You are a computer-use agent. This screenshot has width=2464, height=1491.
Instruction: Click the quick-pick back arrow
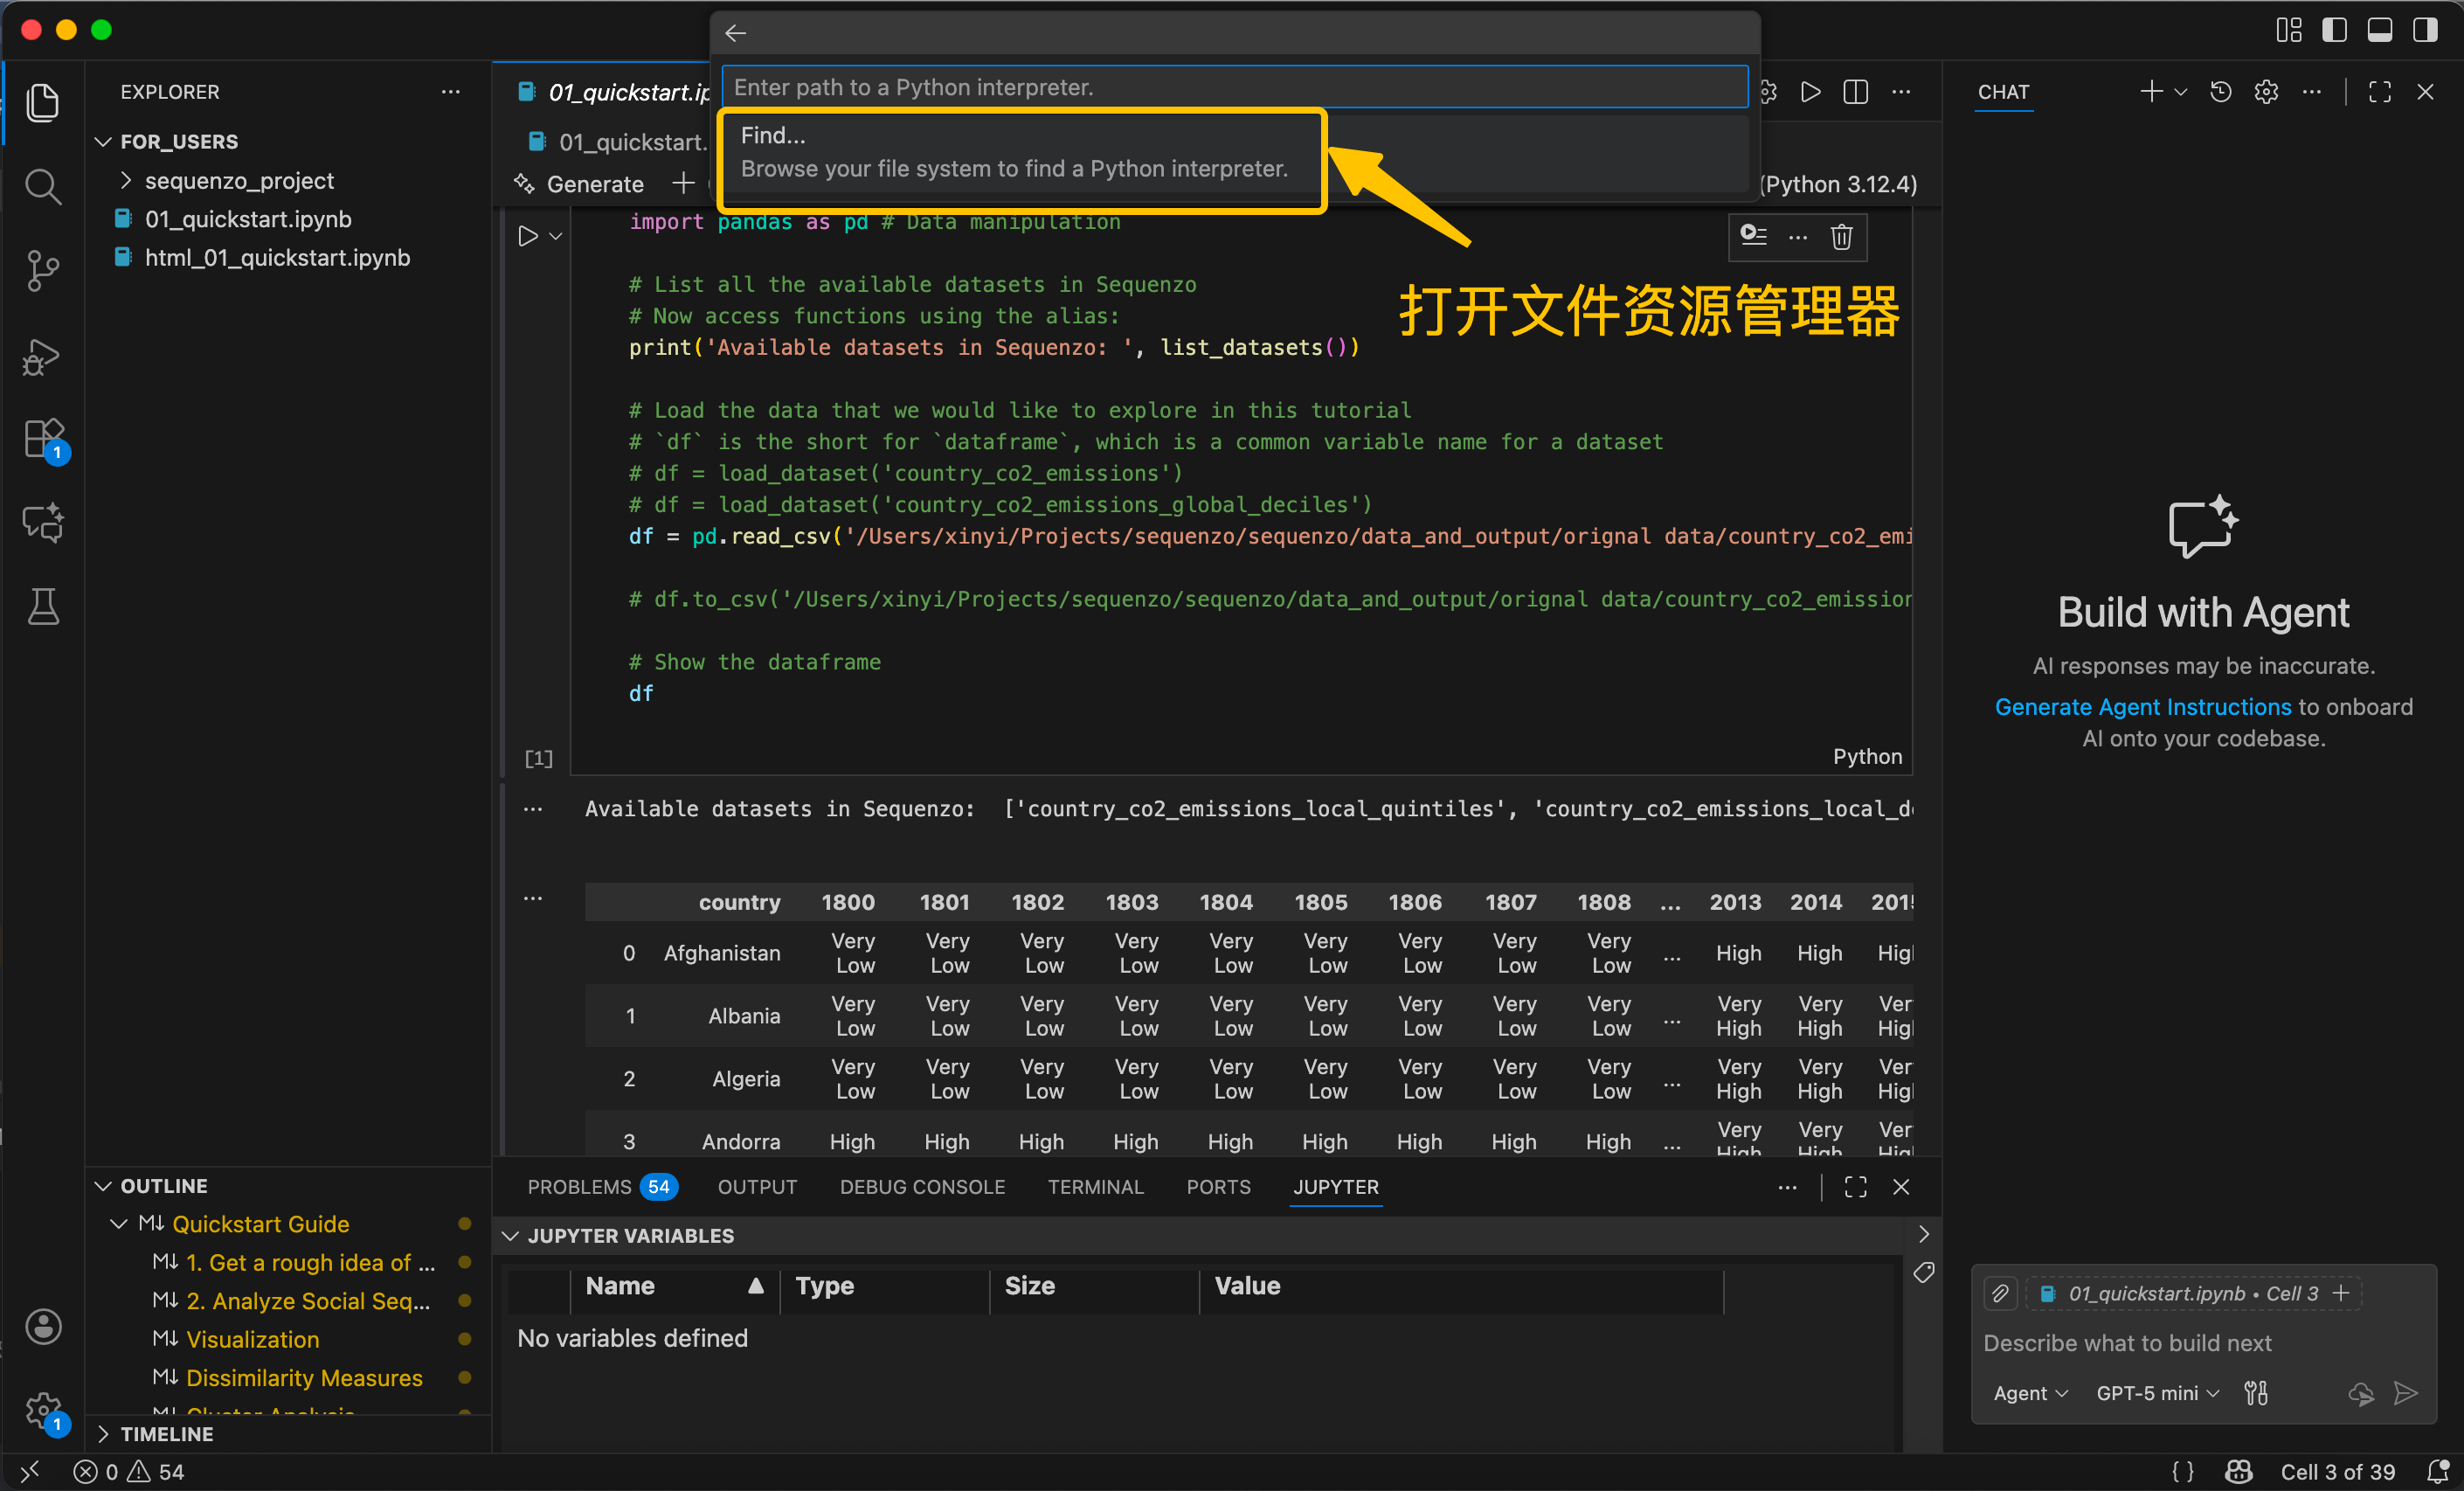pyautogui.click(x=736, y=33)
